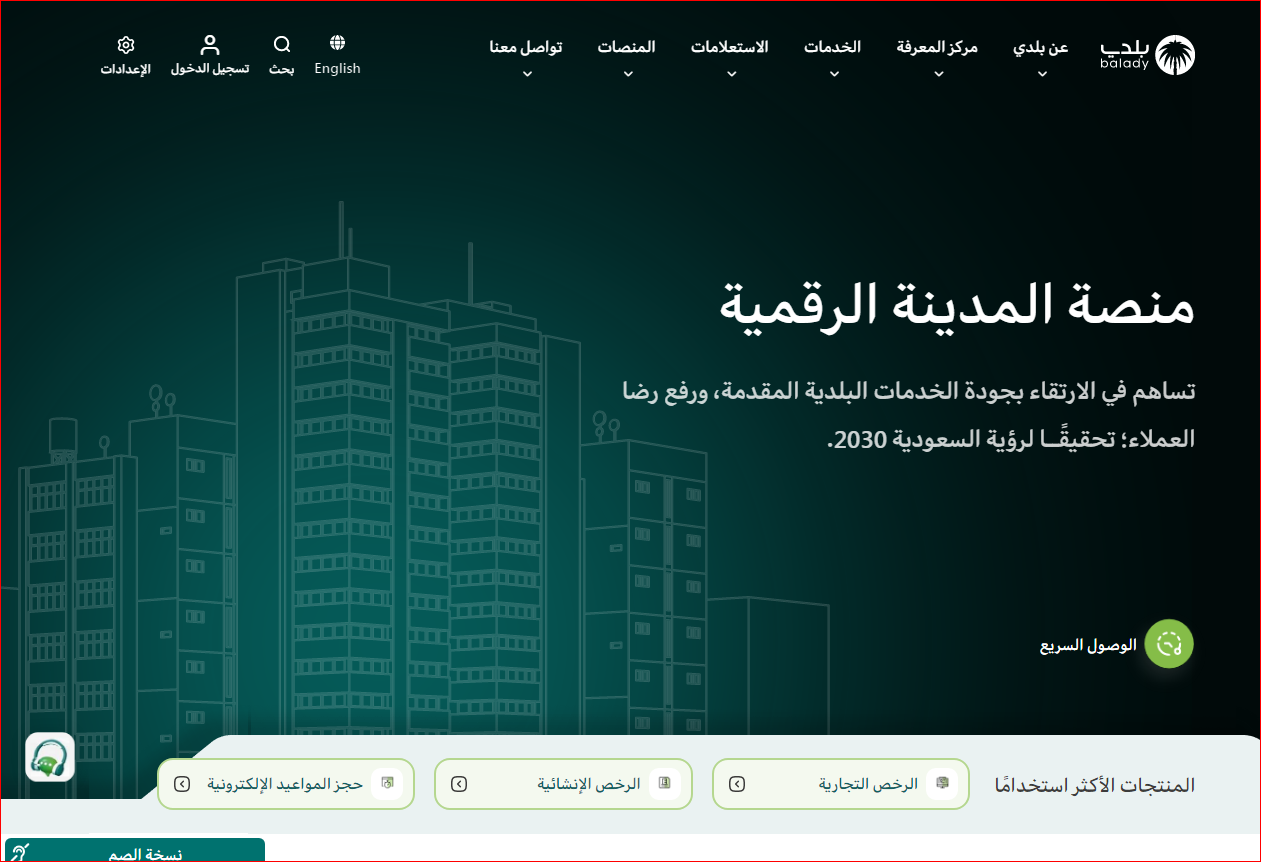
Task: Open the settings gear icon
Action: (x=125, y=45)
